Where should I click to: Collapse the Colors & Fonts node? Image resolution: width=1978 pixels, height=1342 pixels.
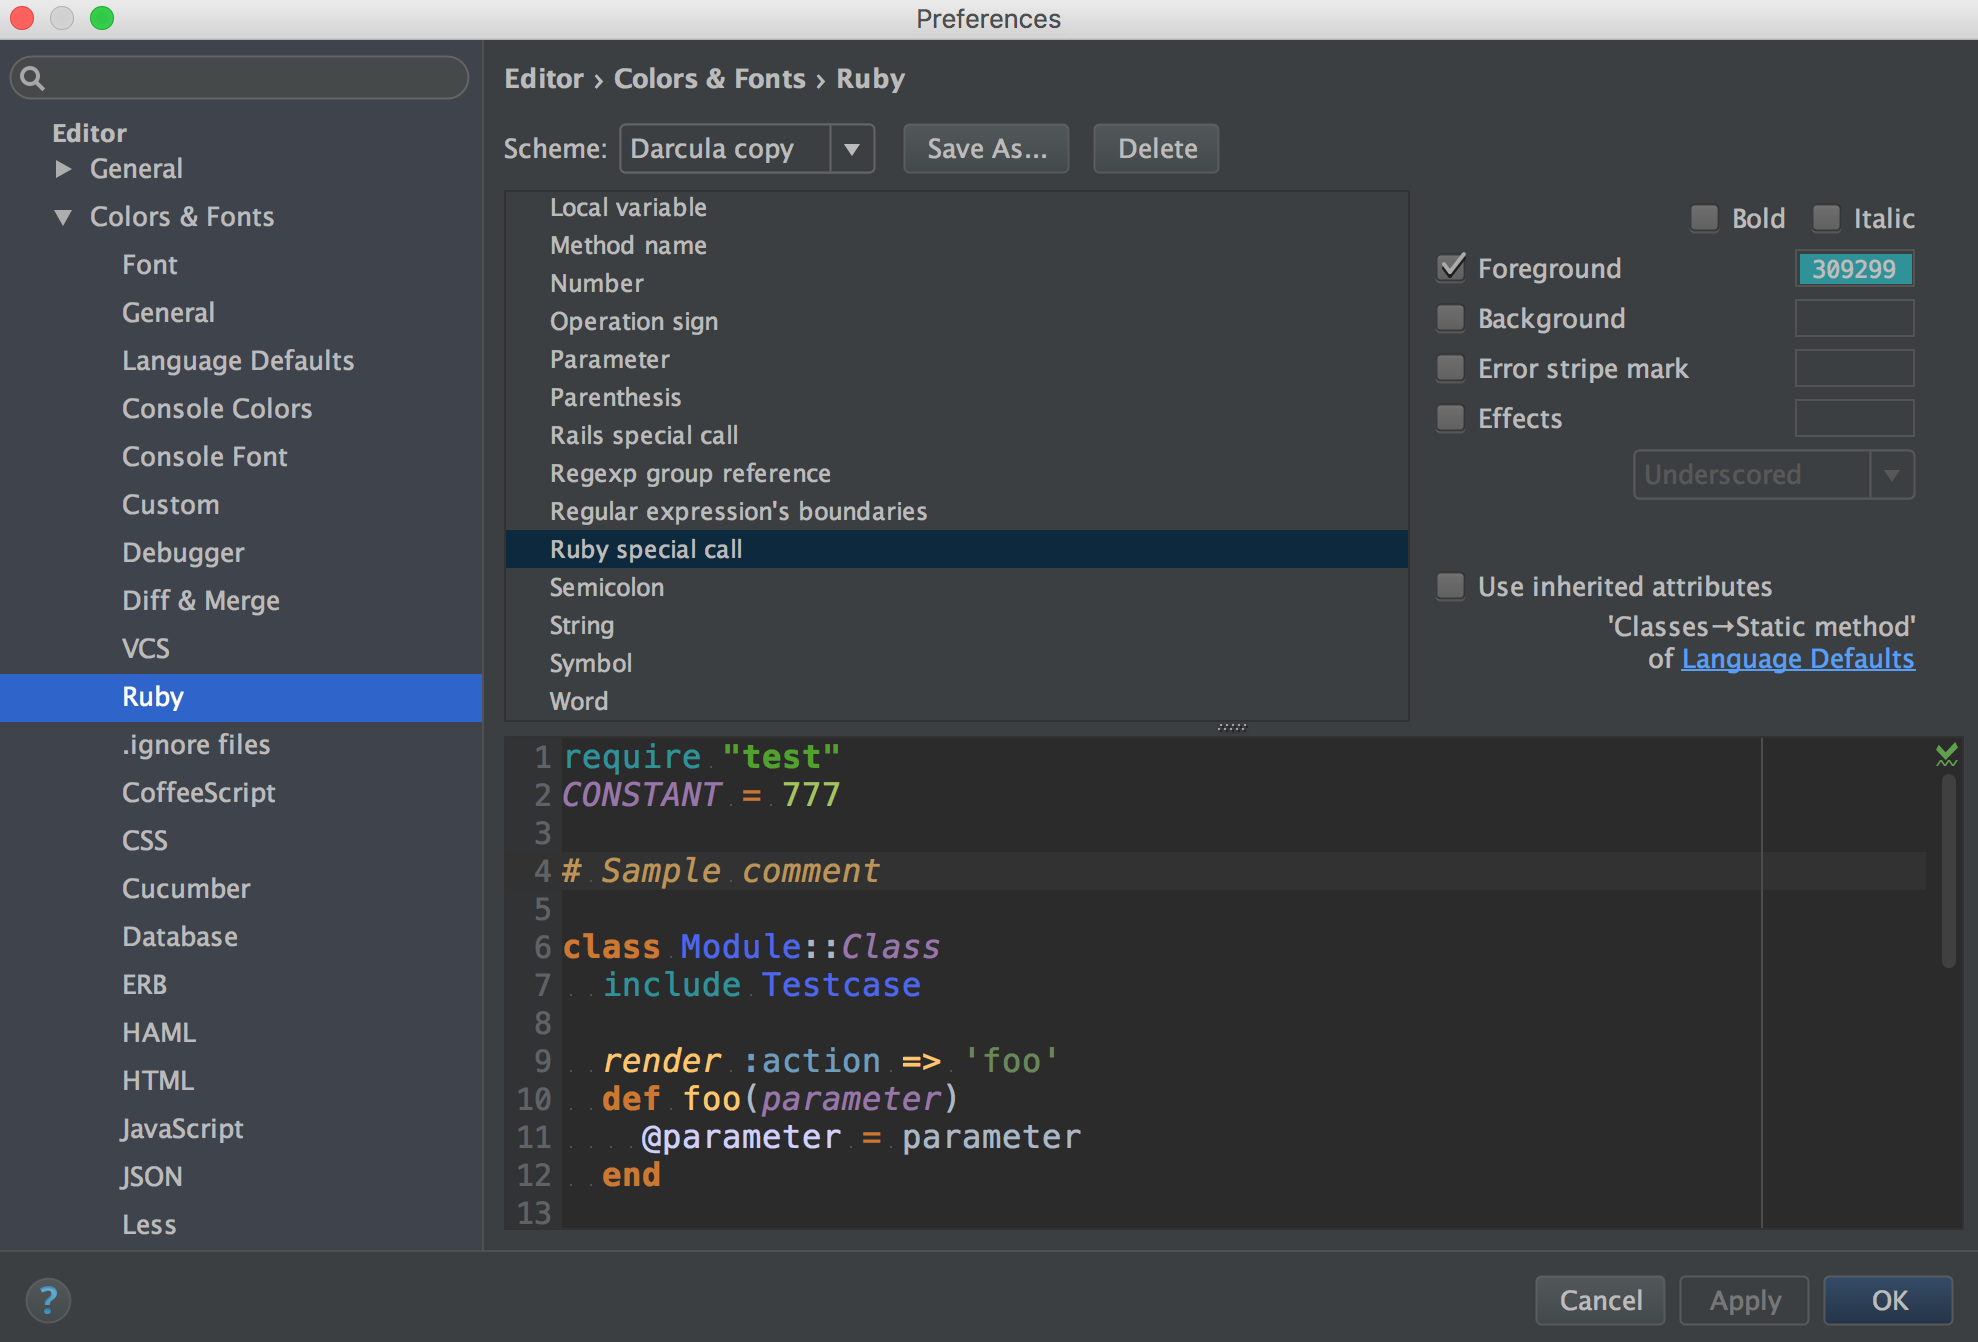[63, 217]
